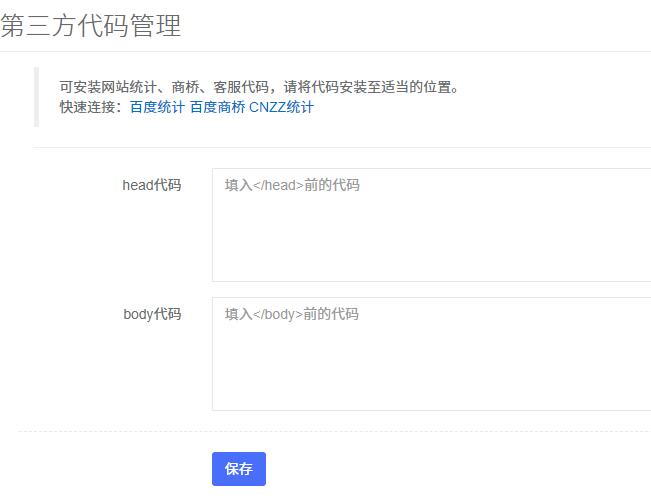Click the gray bar left of the tip box
Screen dimensions: 651x500
point(36,97)
